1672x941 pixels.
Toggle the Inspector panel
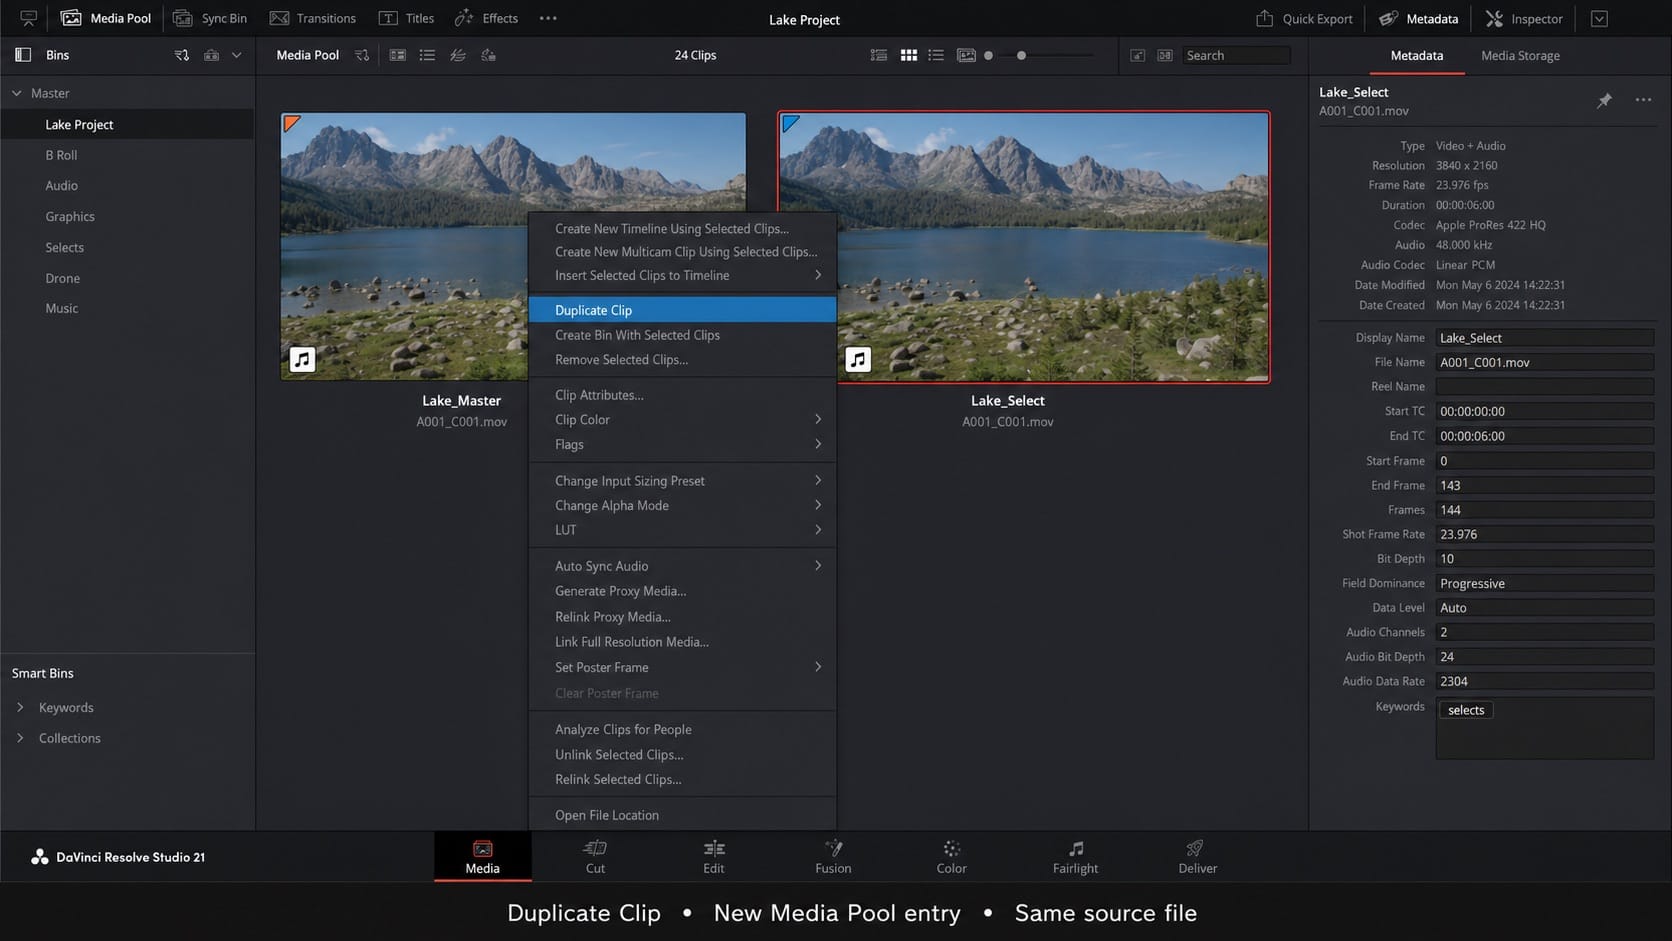(1523, 18)
